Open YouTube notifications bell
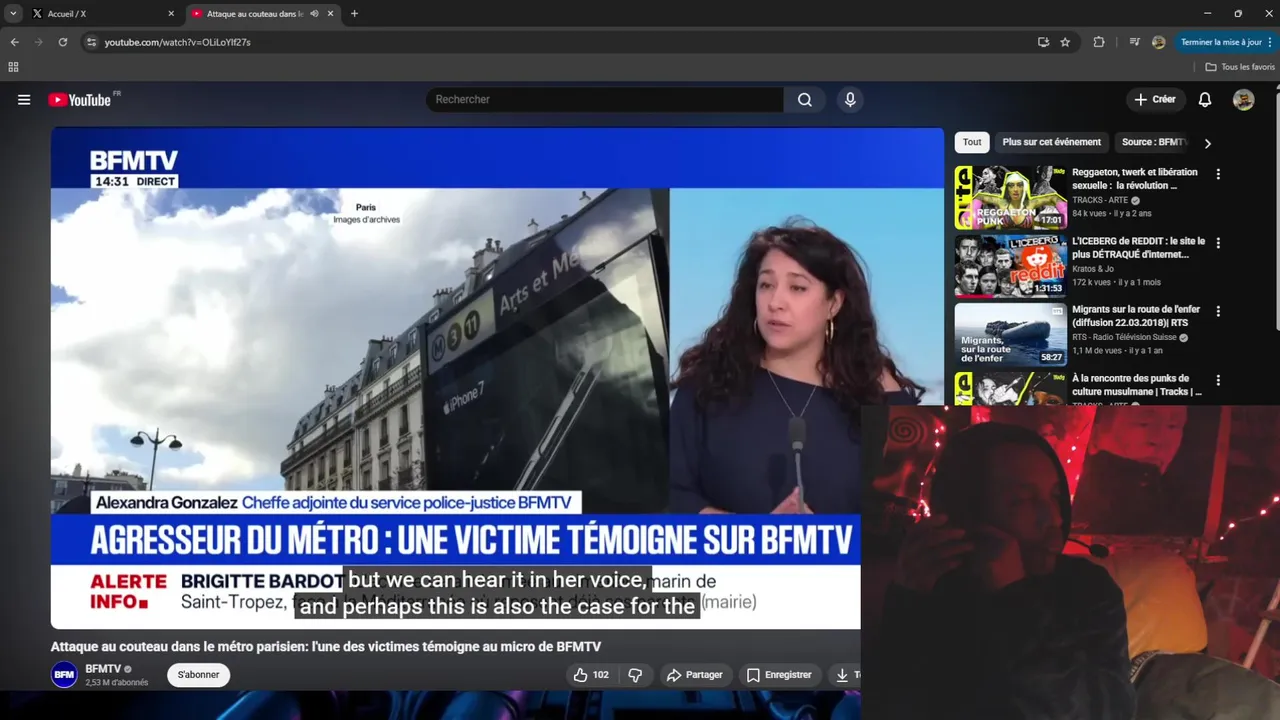Viewport: 1280px width, 720px height. pyautogui.click(x=1205, y=100)
